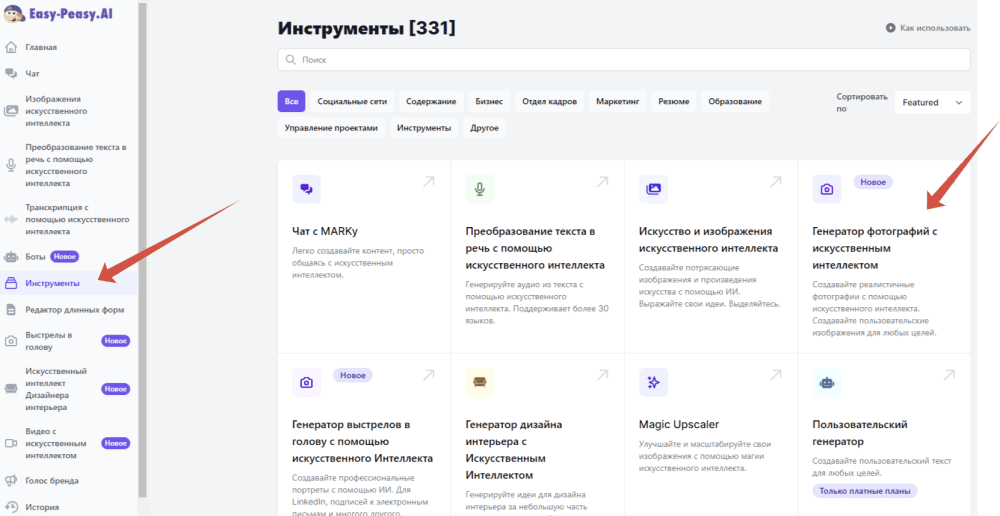Click the История clock icon
The width and height of the screenshot is (1000, 516).
[11, 507]
